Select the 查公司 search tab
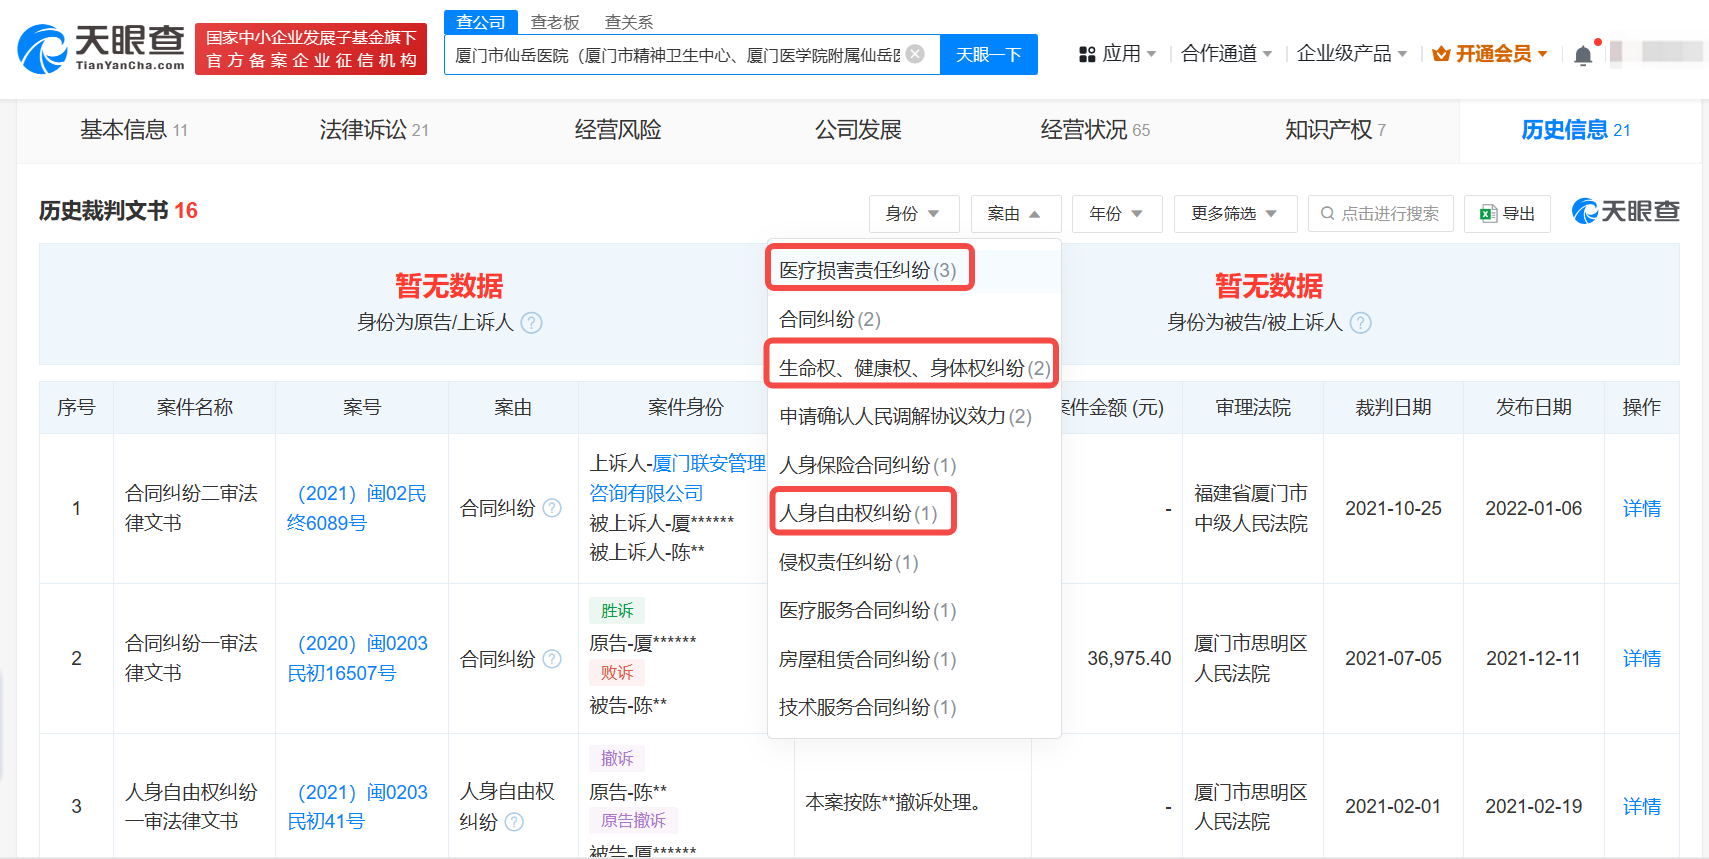Image resolution: width=1709 pixels, height=859 pixels. (x=481, y=22)
